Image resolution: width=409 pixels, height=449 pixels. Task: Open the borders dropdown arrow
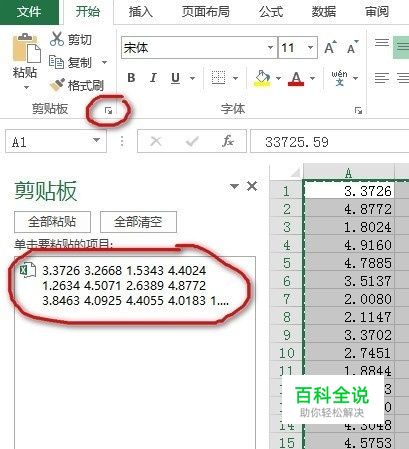(235, 79)
